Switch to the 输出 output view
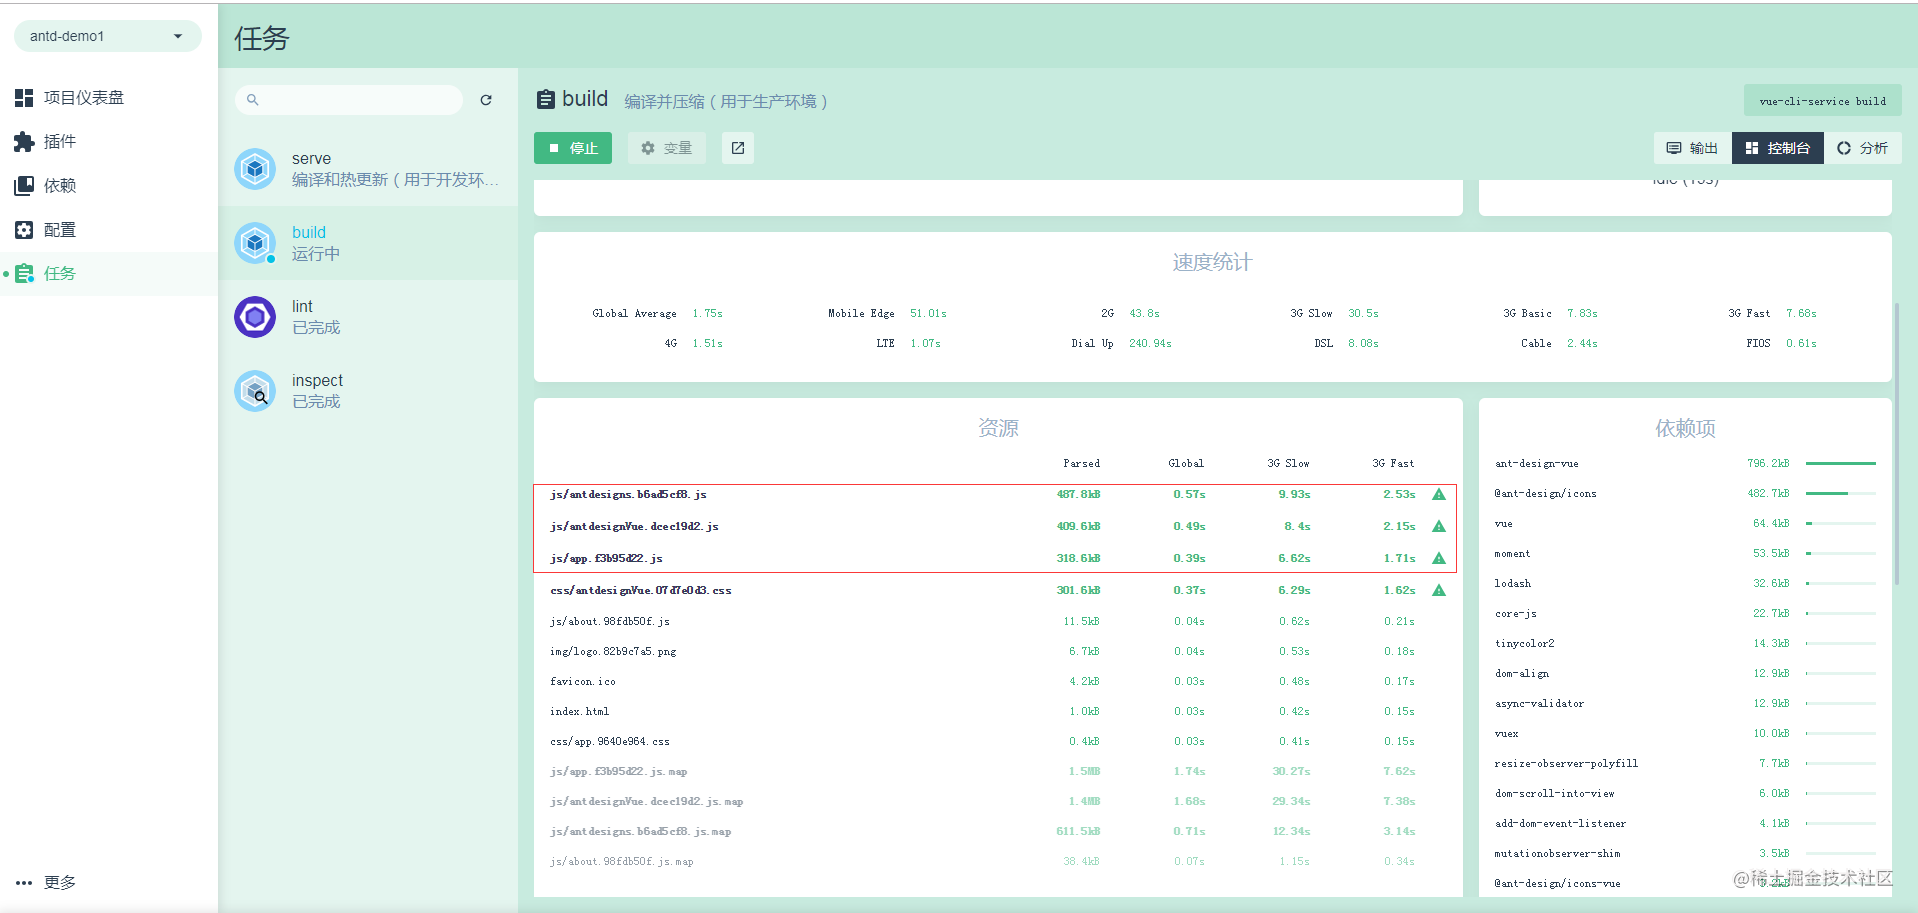This screenshot has height=913, width=1918. 1691,147
